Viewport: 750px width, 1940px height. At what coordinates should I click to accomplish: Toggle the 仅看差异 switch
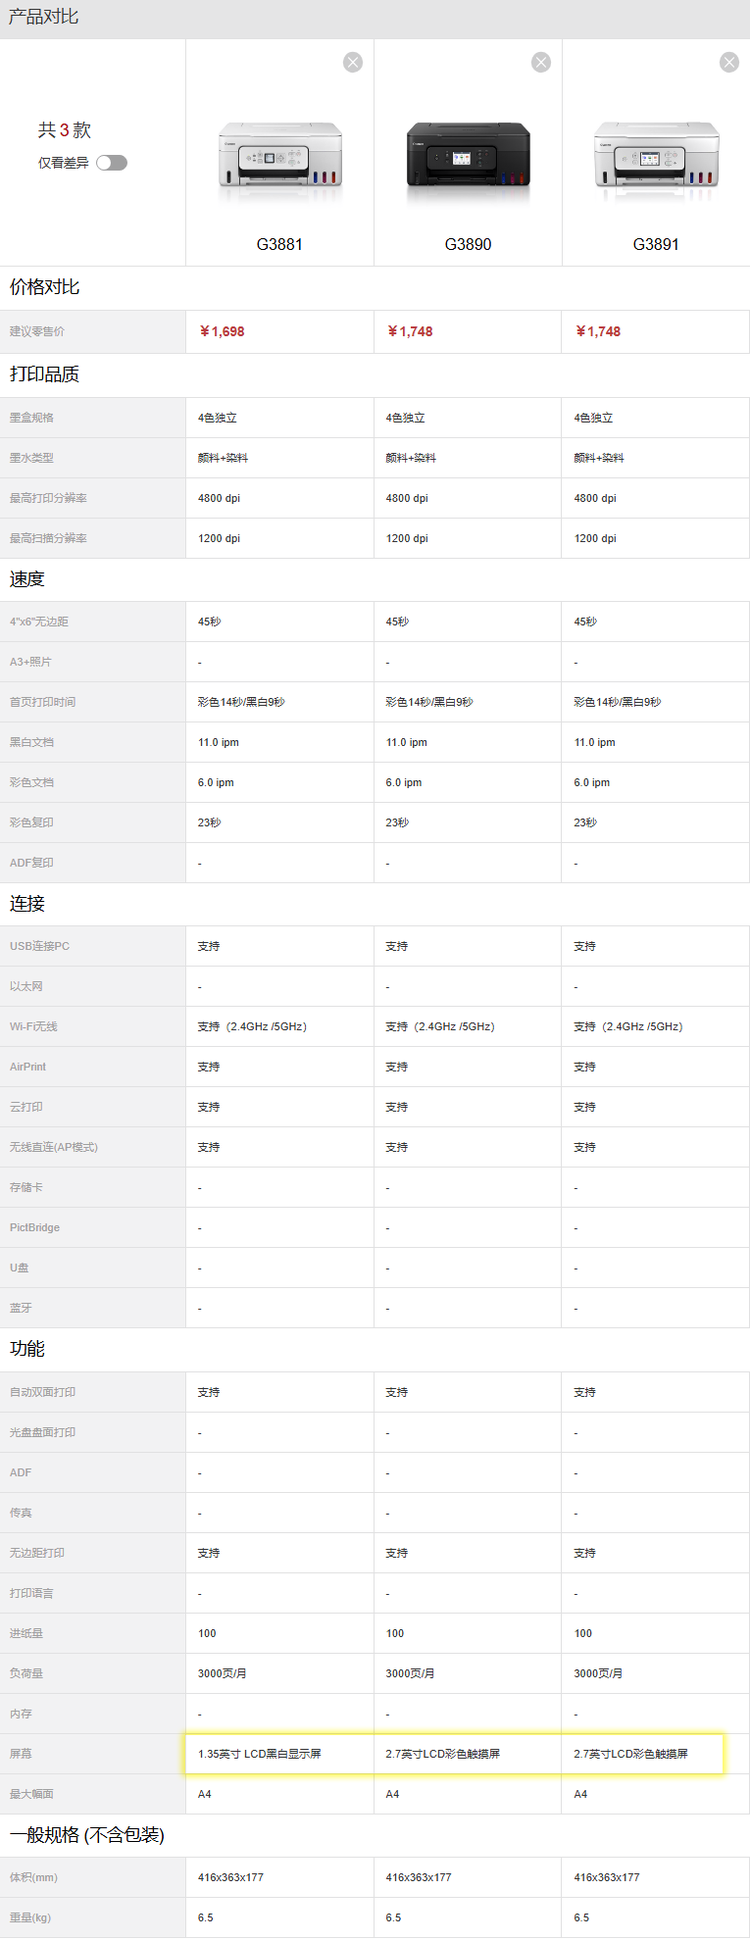[112, 163]
